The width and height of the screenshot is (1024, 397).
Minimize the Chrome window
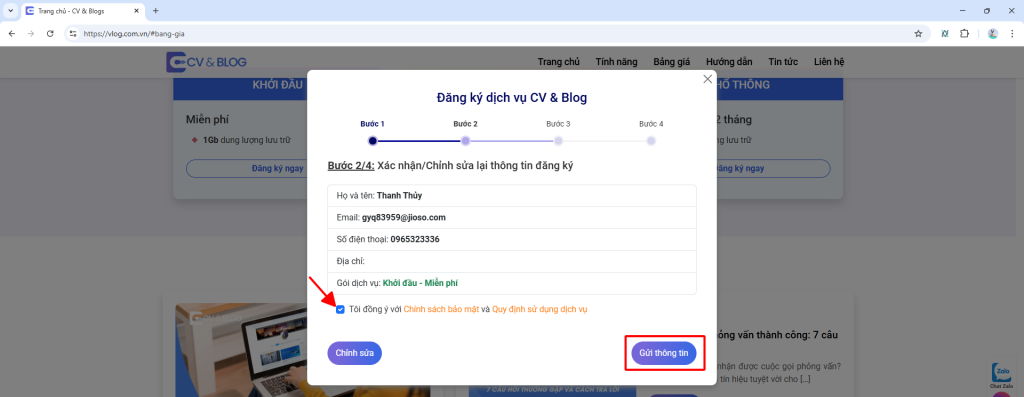tap(964, 10)
